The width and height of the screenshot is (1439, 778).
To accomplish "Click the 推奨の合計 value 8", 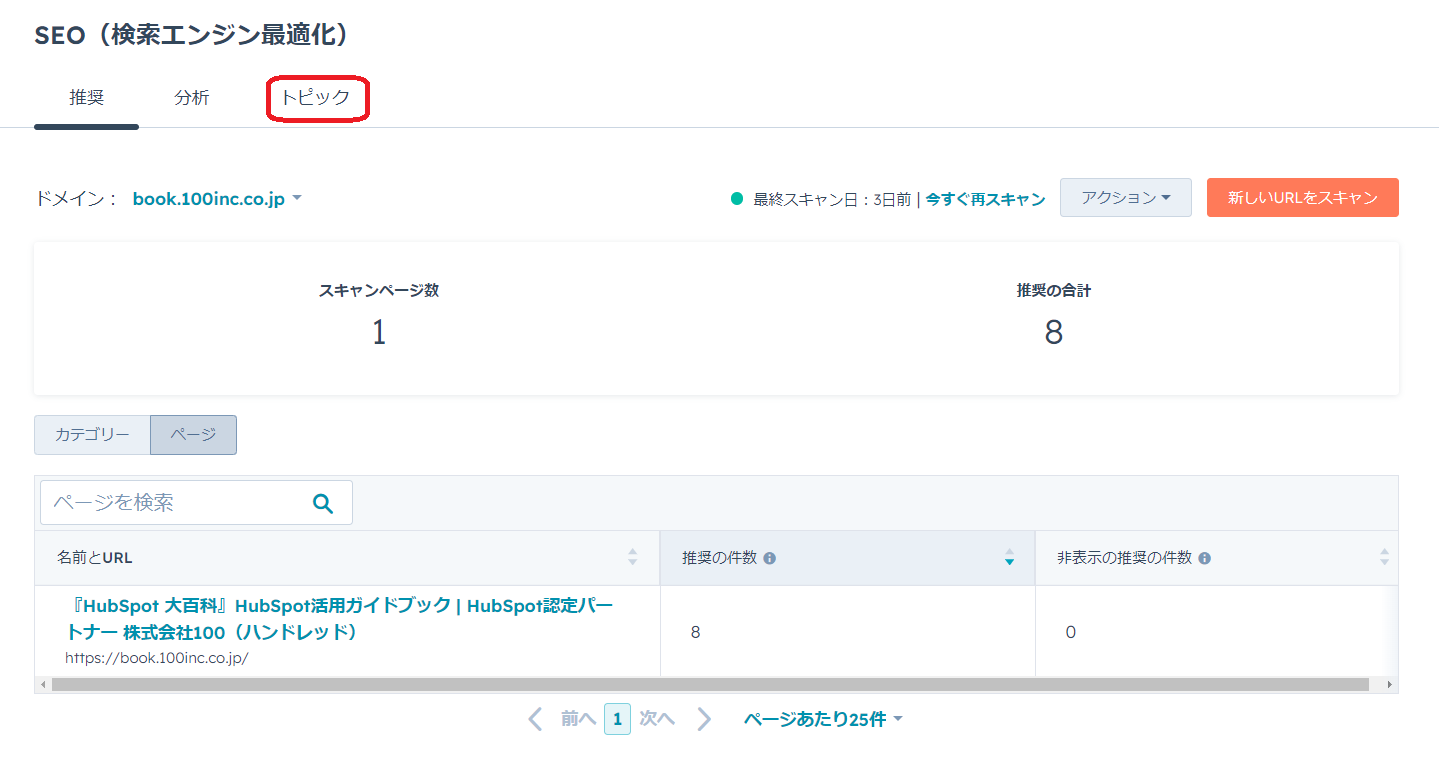I will point(1053,332).
